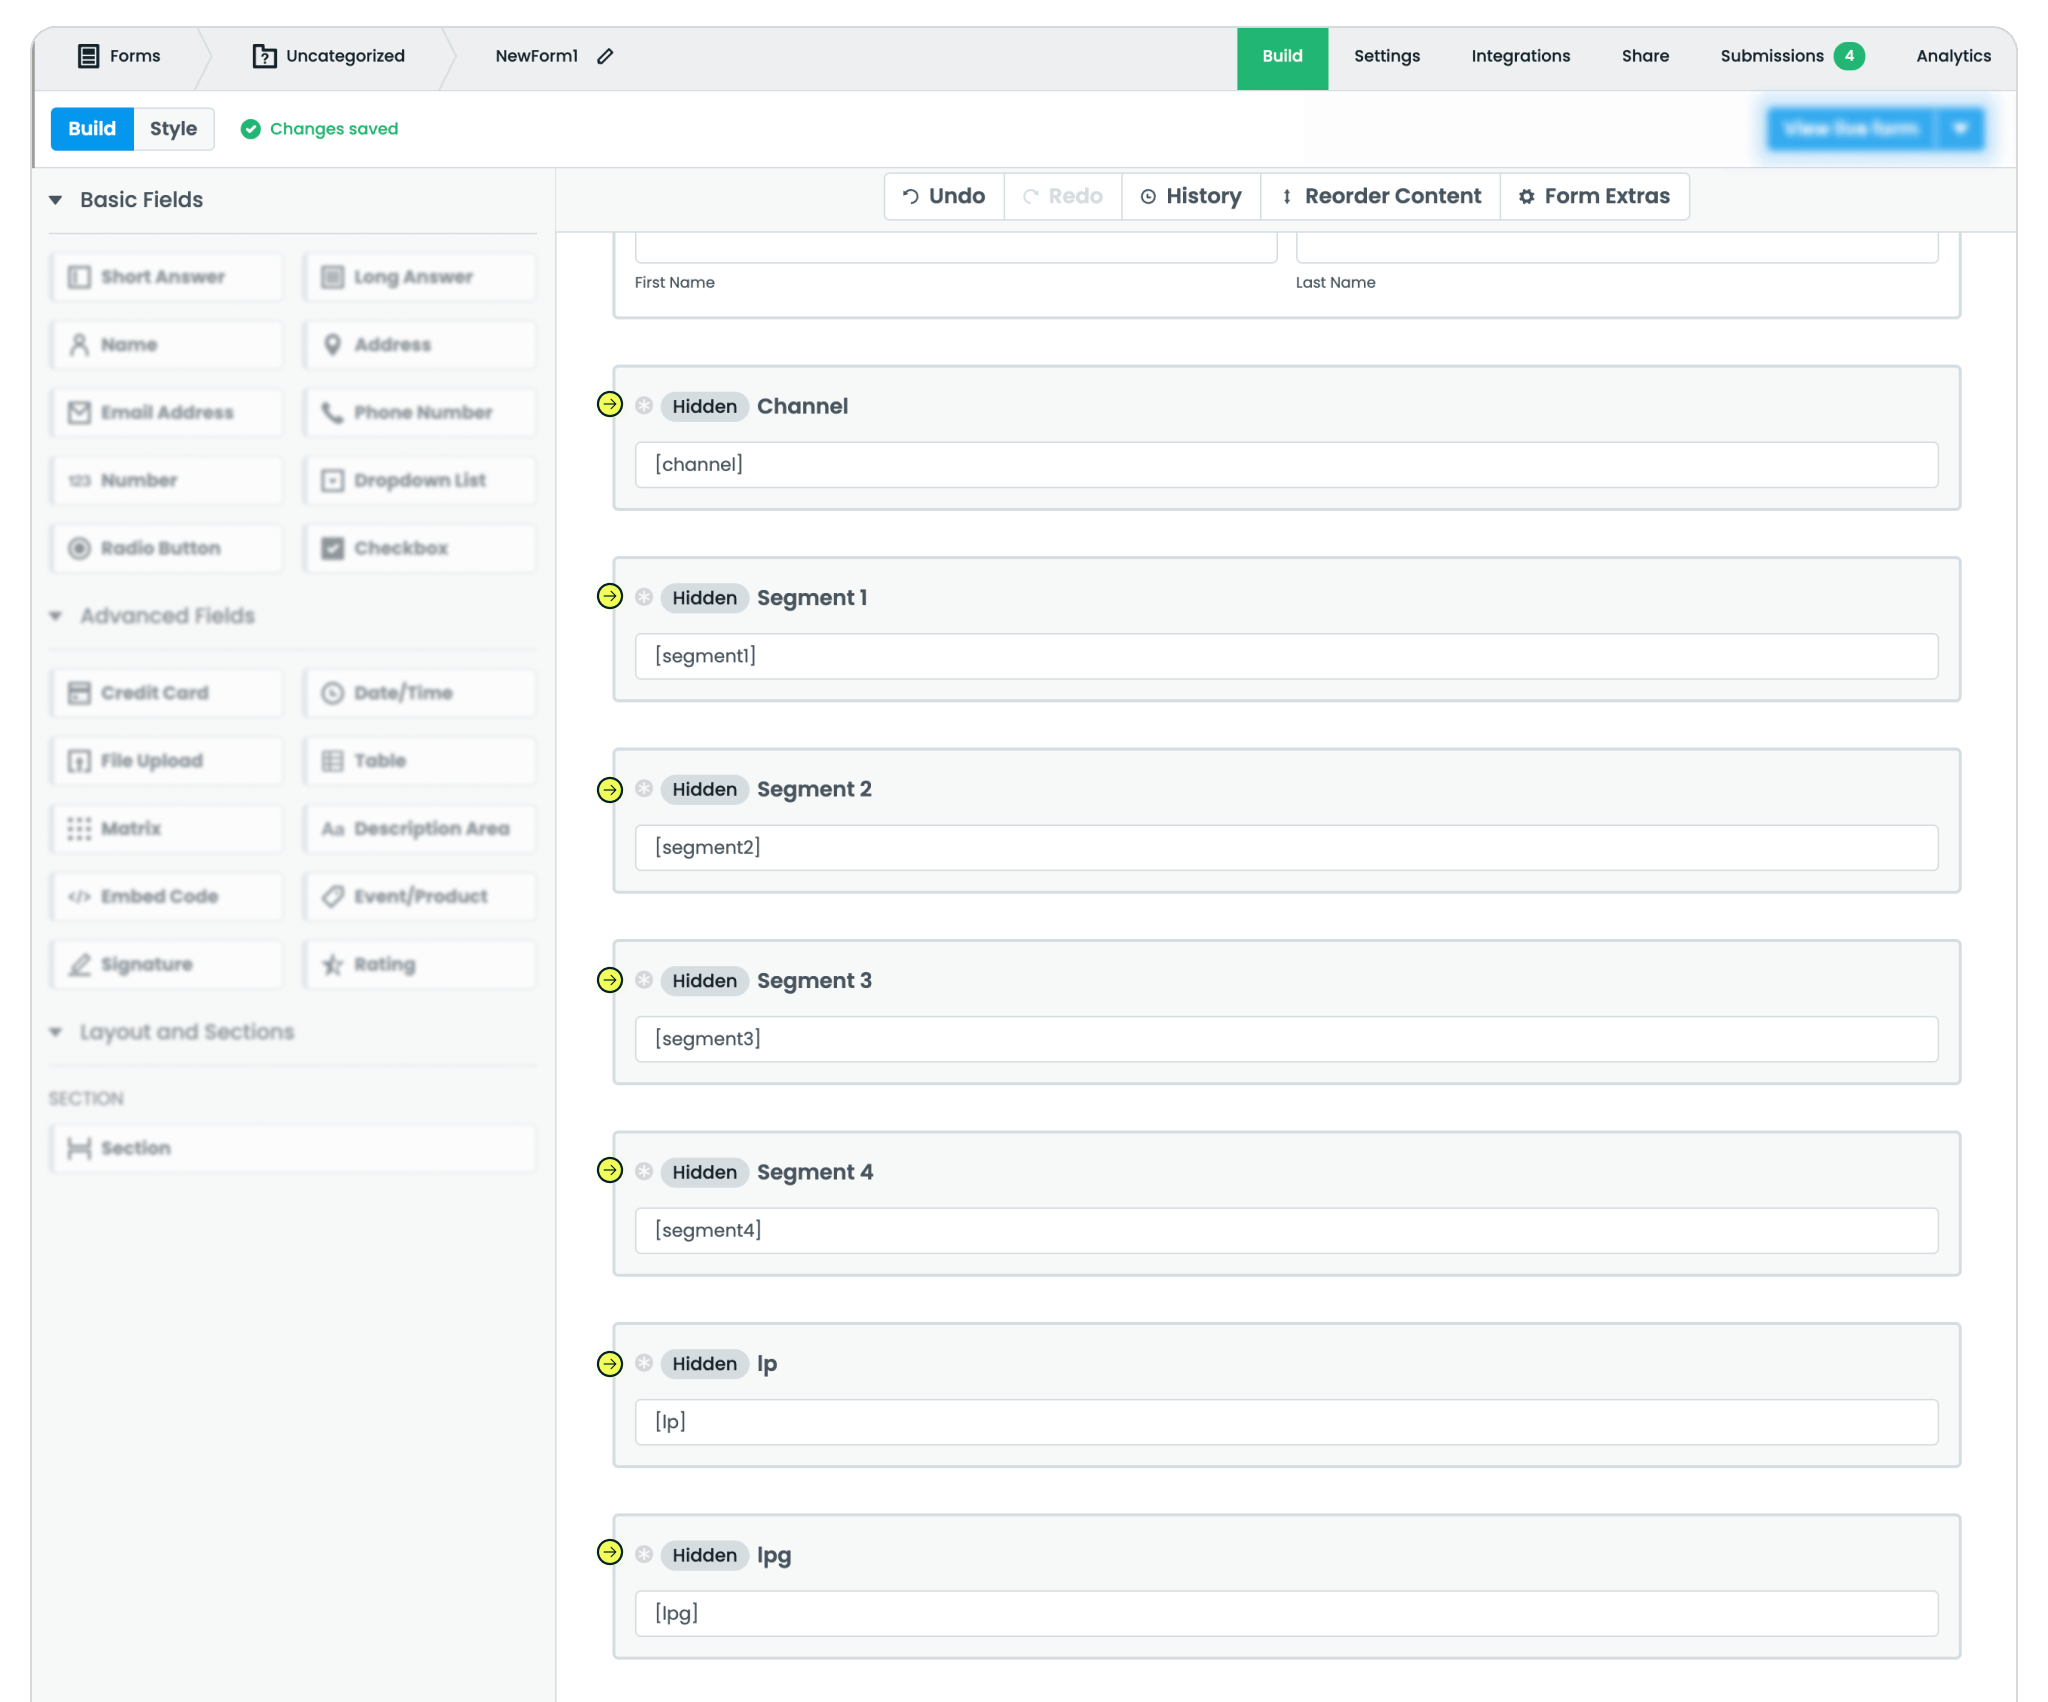Collapse the Advanced Fields section
Image resolution: width=2048 pixels, height=1702 pixels.
tap(56, 616)
